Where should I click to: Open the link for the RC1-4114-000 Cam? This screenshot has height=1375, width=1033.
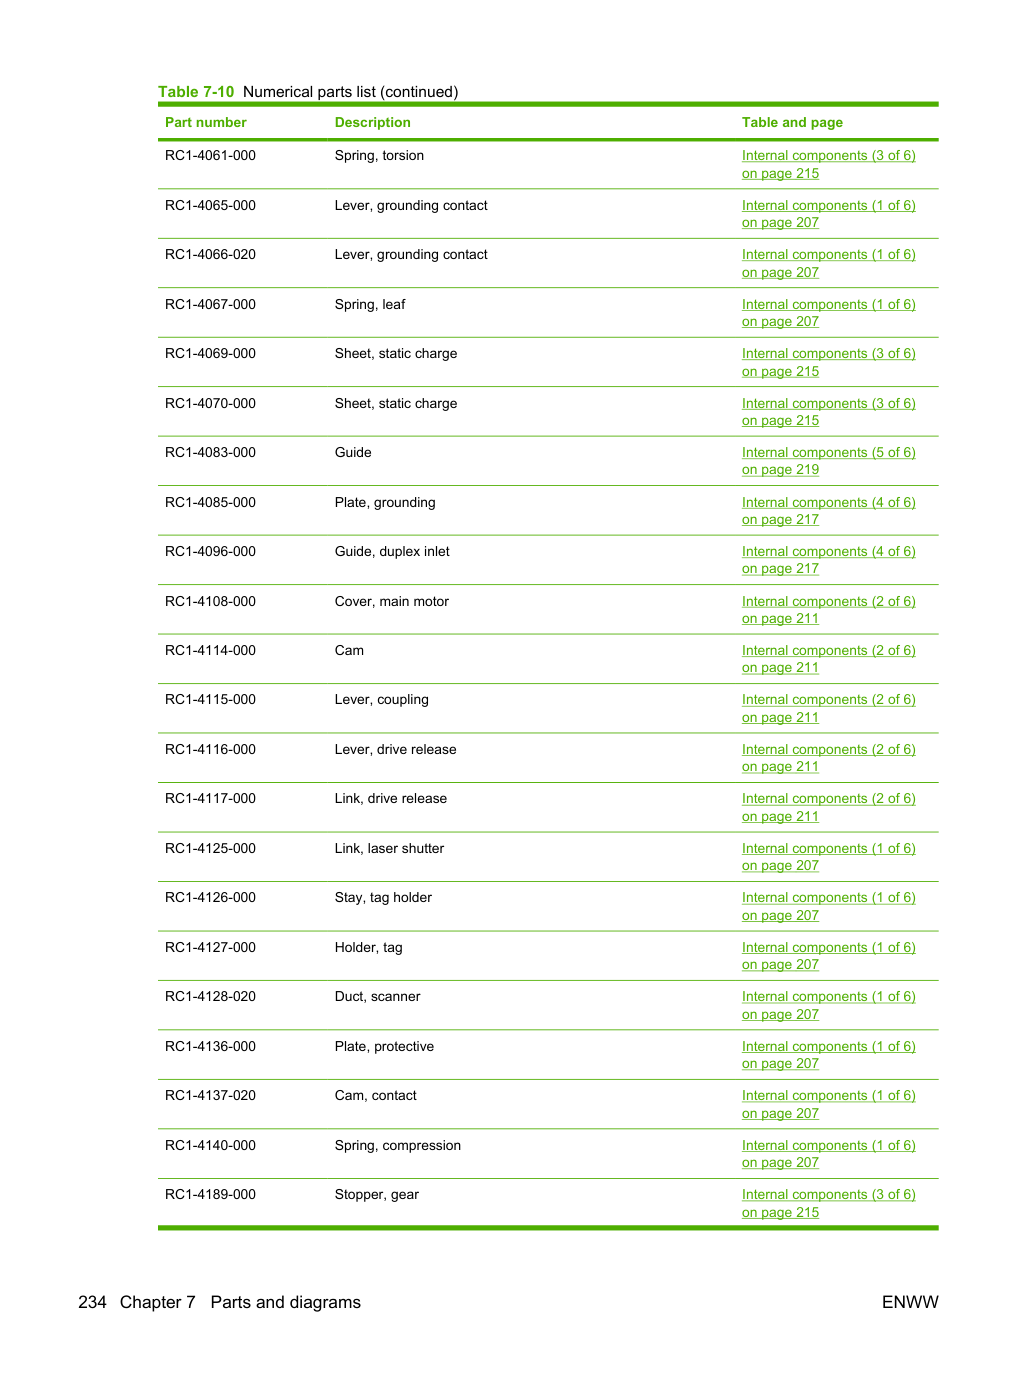point(828,659)
